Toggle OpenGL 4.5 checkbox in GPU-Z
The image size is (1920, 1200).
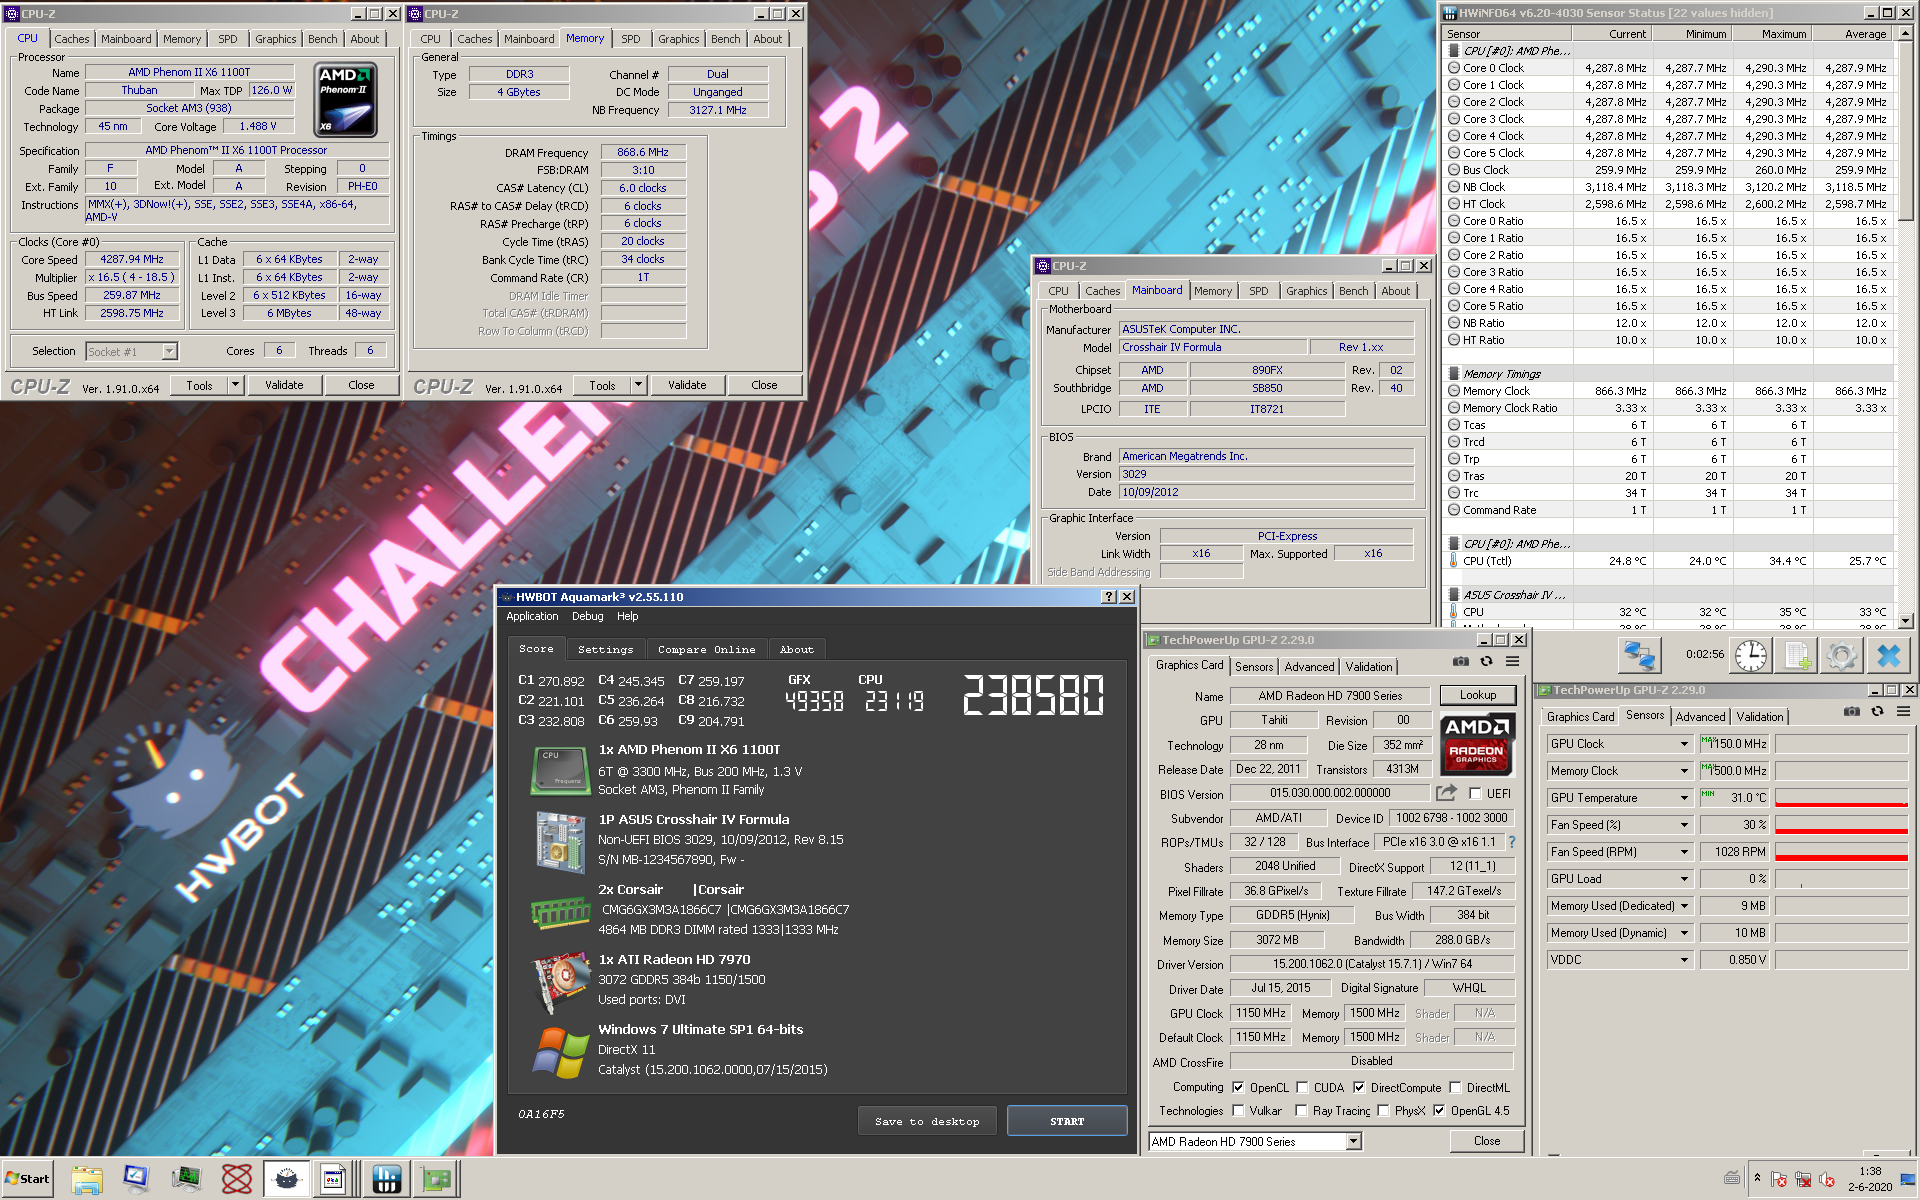click(1439, 1111)
